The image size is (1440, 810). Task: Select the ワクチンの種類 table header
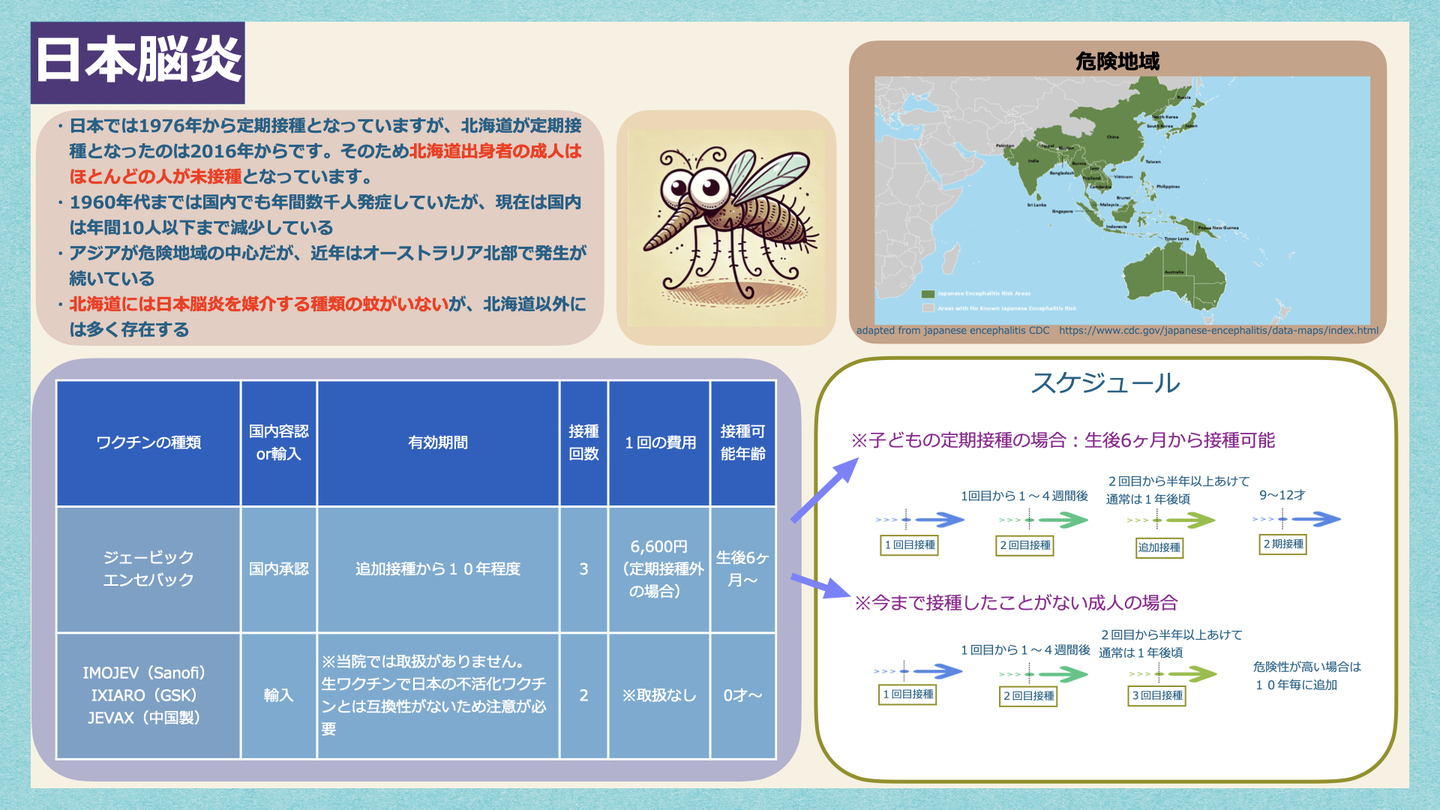pyautogui.click(x=148, y=442)
